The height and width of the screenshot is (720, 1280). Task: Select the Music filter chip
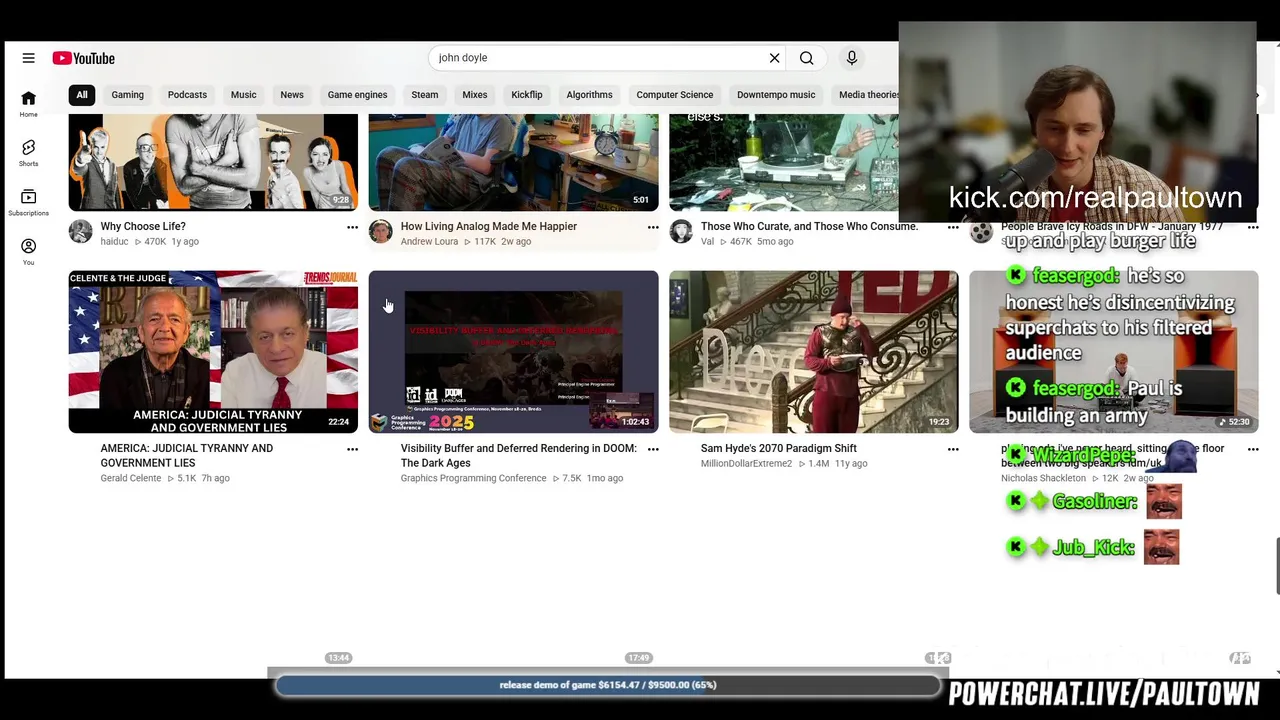[x=243, y=95]
